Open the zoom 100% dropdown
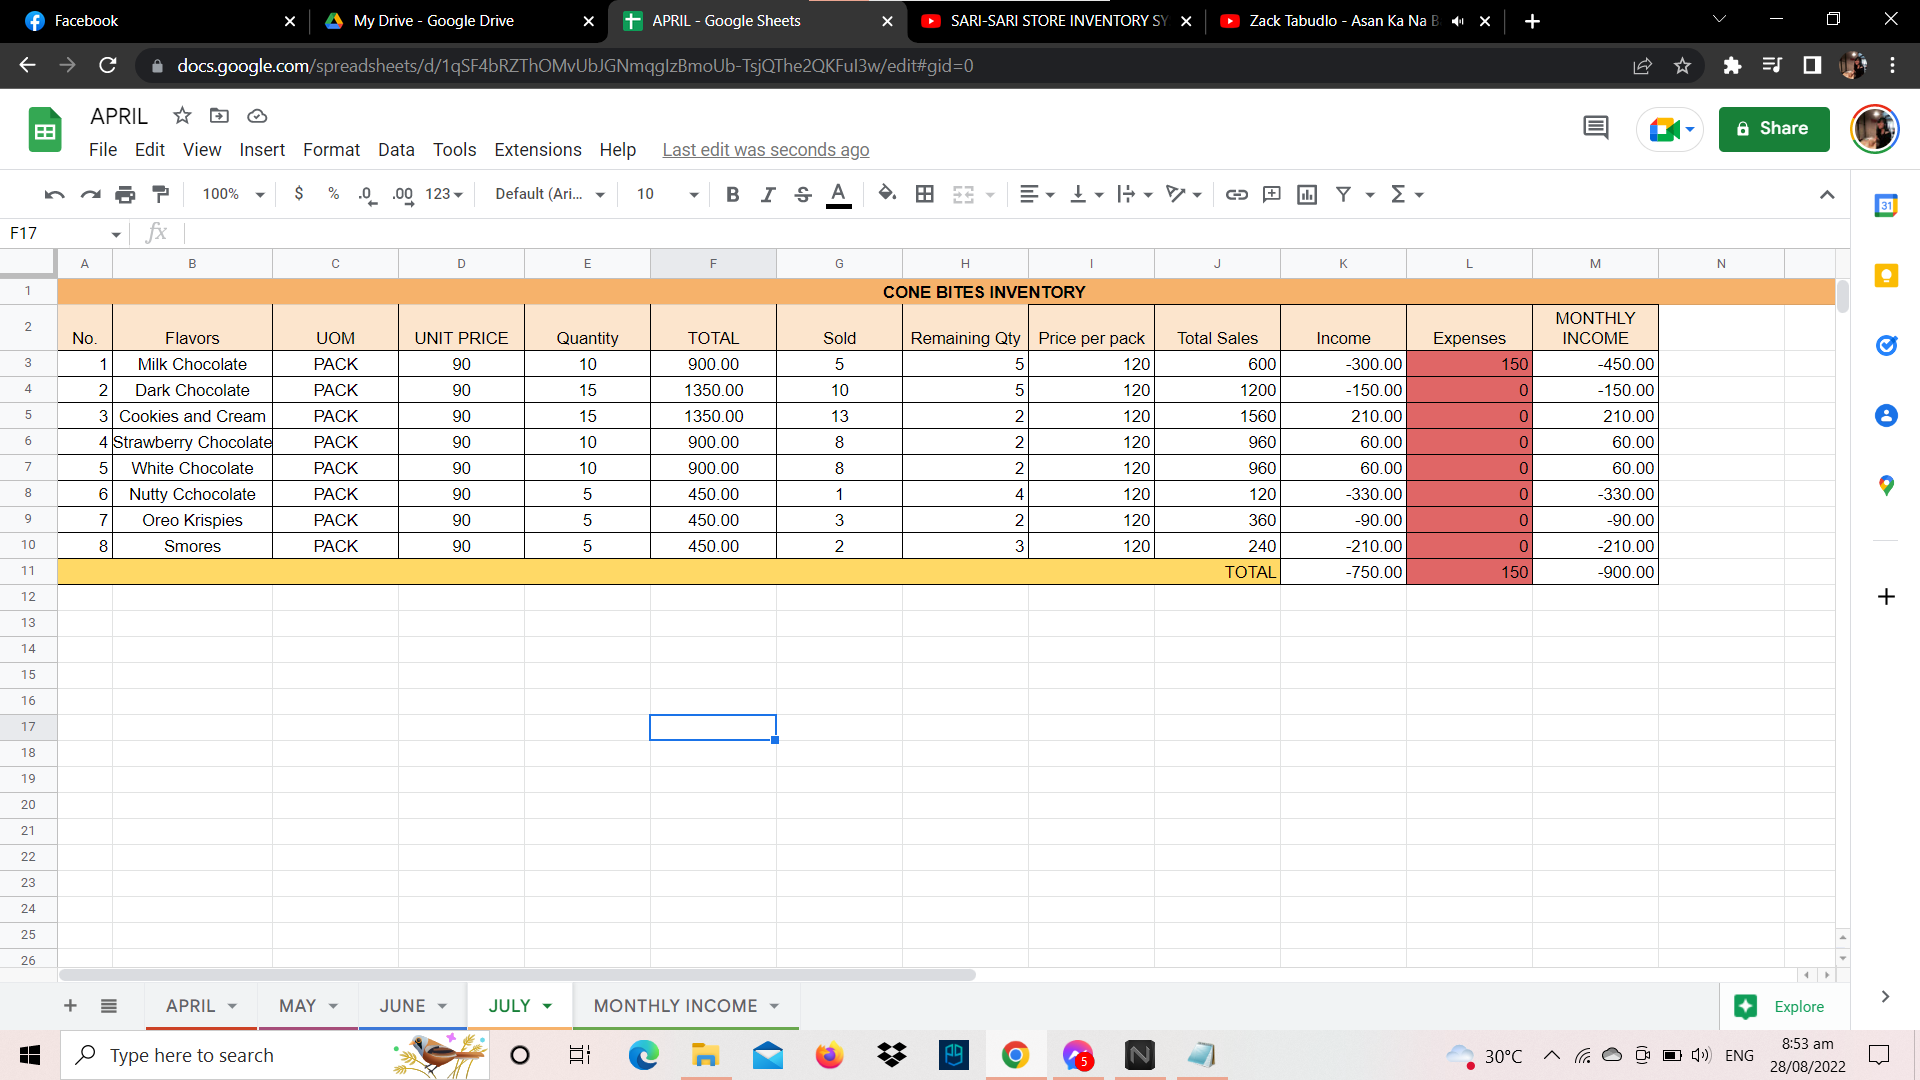The width and height of the screenshot is (1920, 1080). (233, 194)
